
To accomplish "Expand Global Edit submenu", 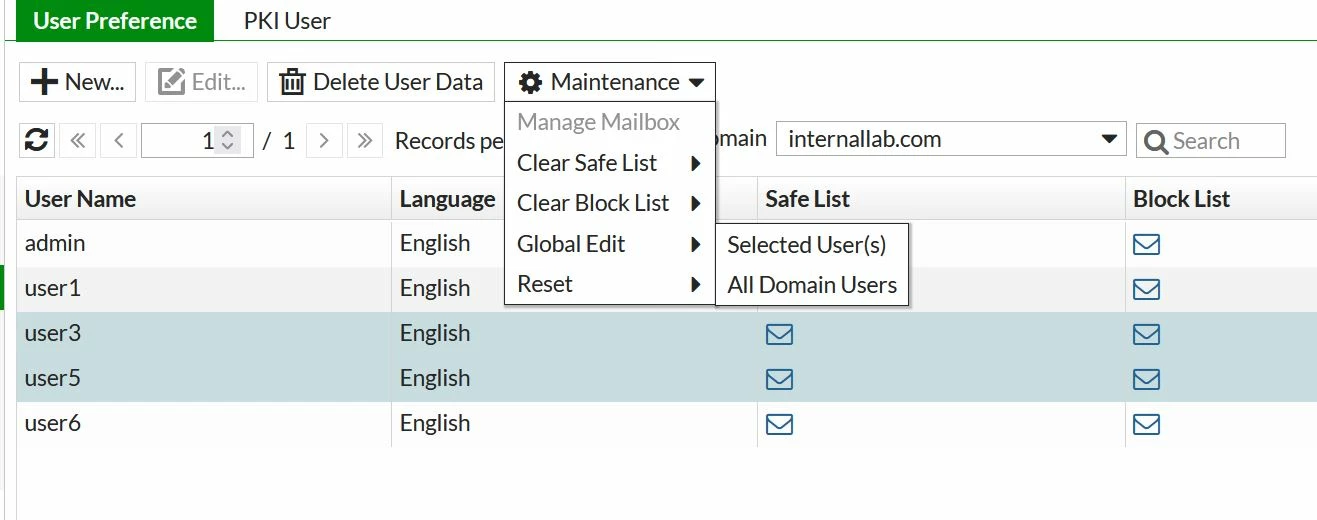I will (610, 244).
